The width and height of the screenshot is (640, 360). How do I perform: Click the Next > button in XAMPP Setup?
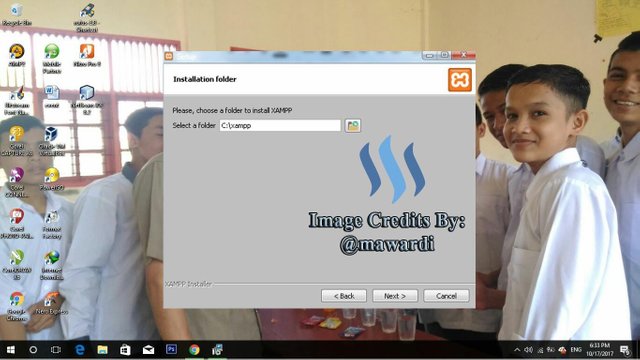coord(395,296)
